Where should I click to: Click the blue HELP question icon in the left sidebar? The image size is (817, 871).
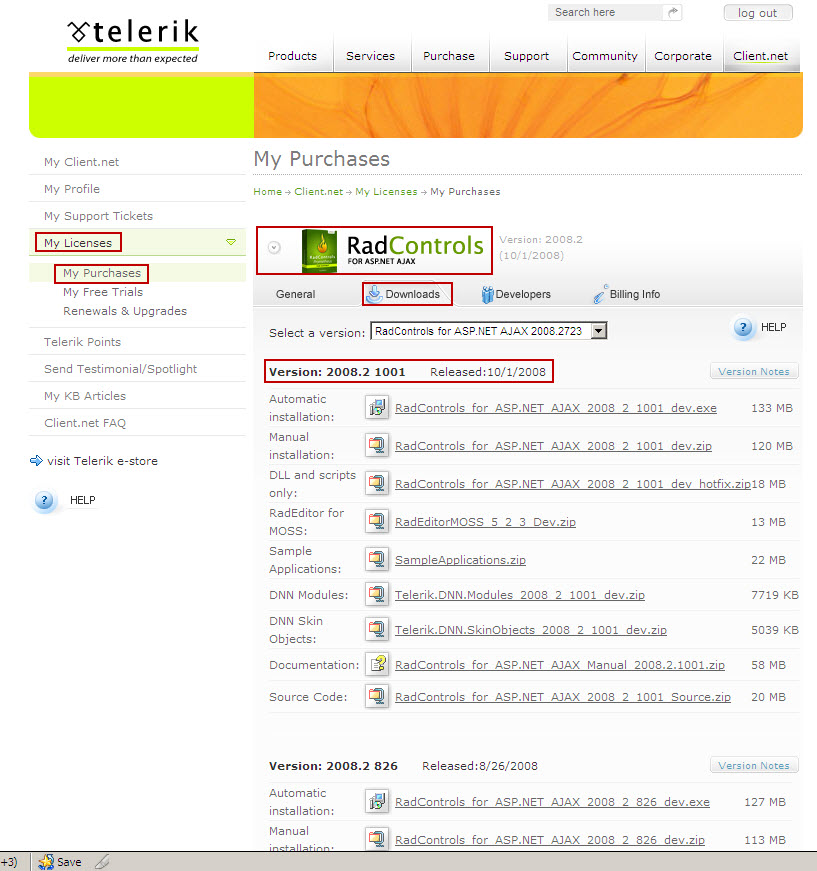pos(44,500)
